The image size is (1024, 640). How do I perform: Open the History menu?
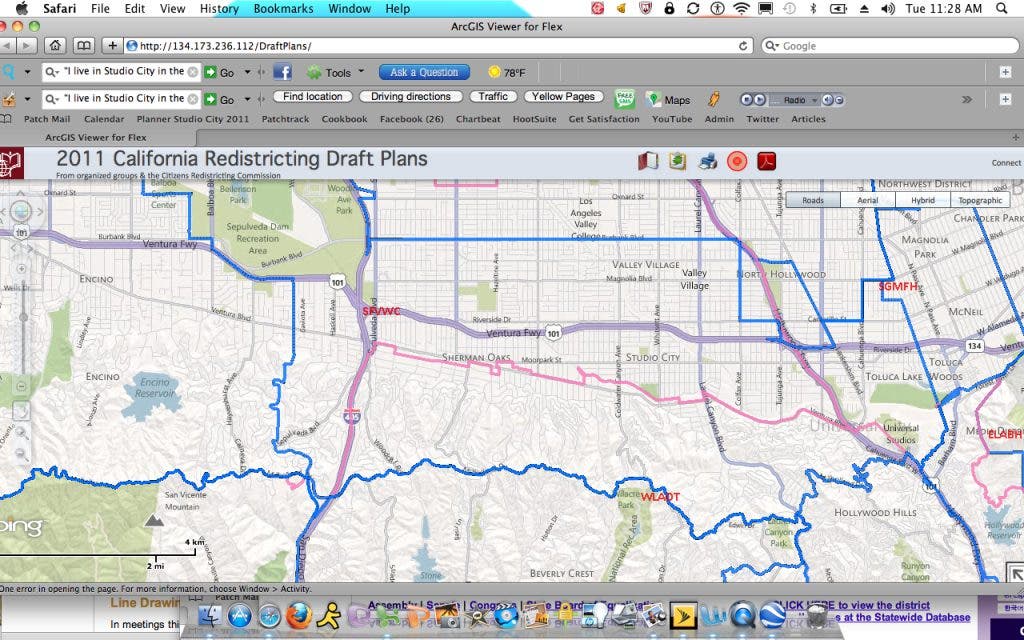click(219, 8)
